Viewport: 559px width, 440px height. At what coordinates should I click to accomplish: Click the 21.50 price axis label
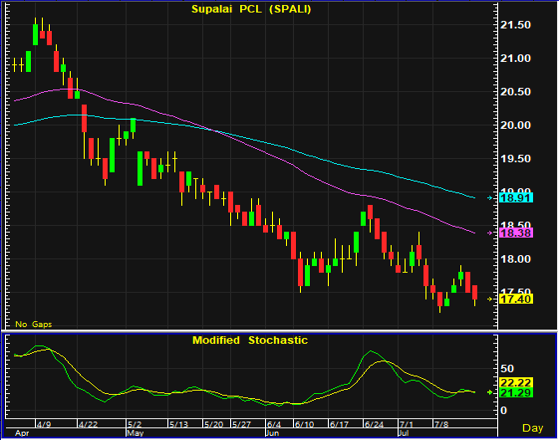pyautogui.click(x=516, y=25)
